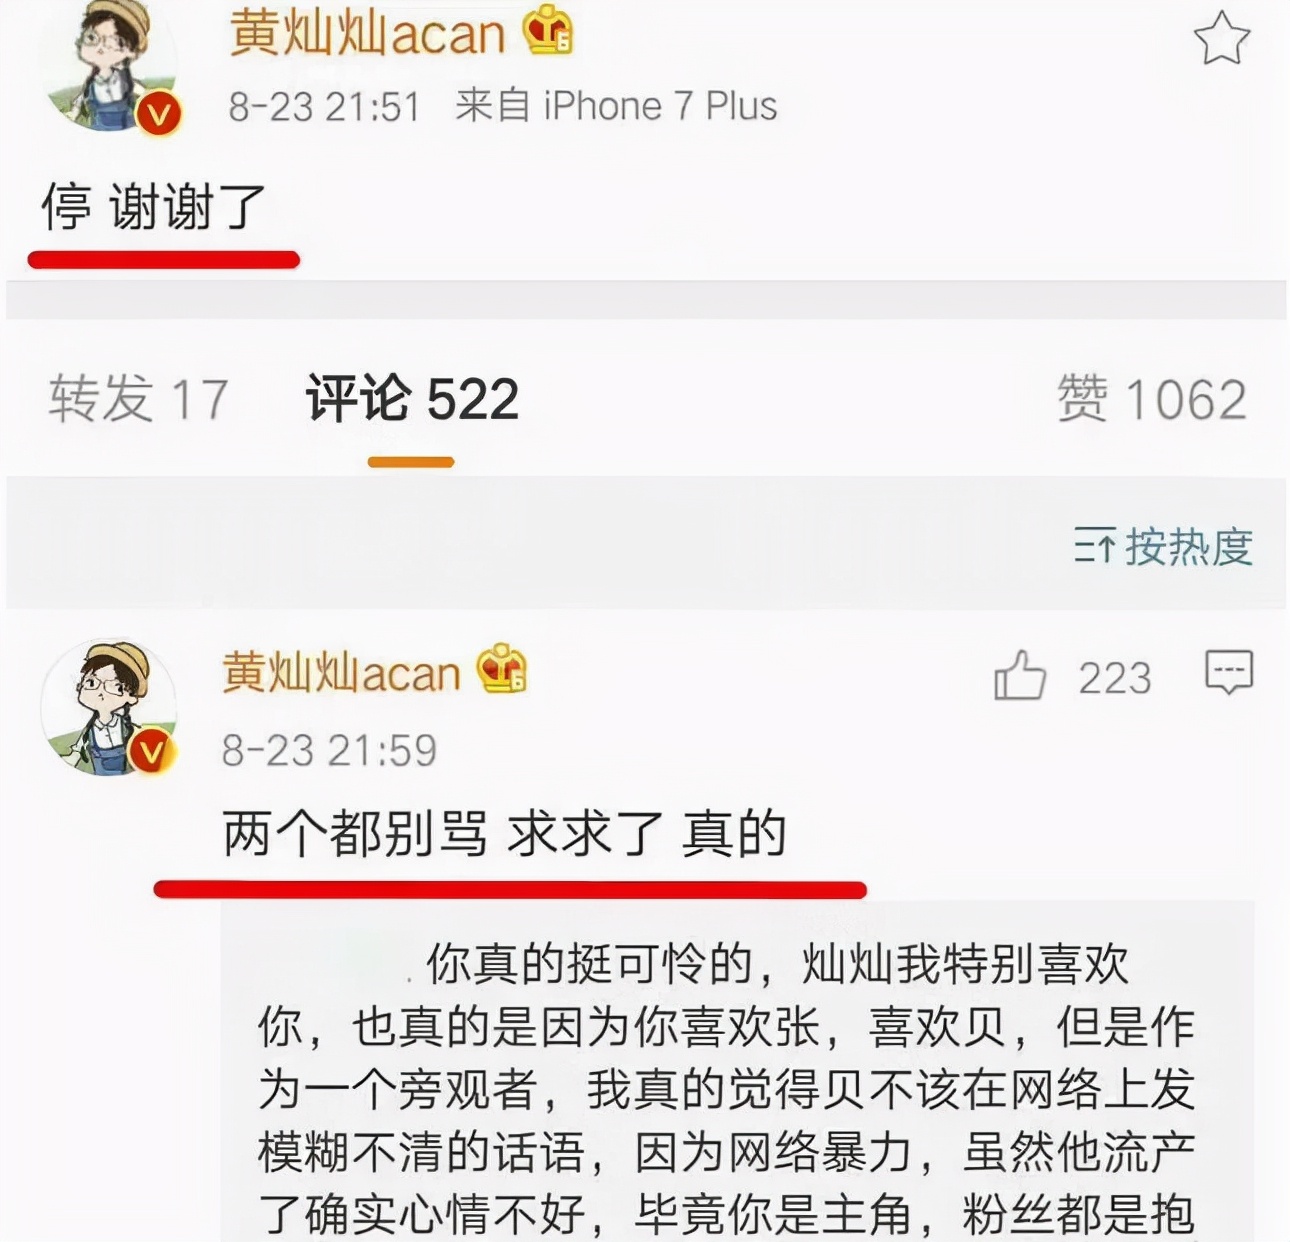This screenshot has height=1242, width=1290.
Task: Open the reply bubble icon on the comment
Action: tap(1229, 672)
